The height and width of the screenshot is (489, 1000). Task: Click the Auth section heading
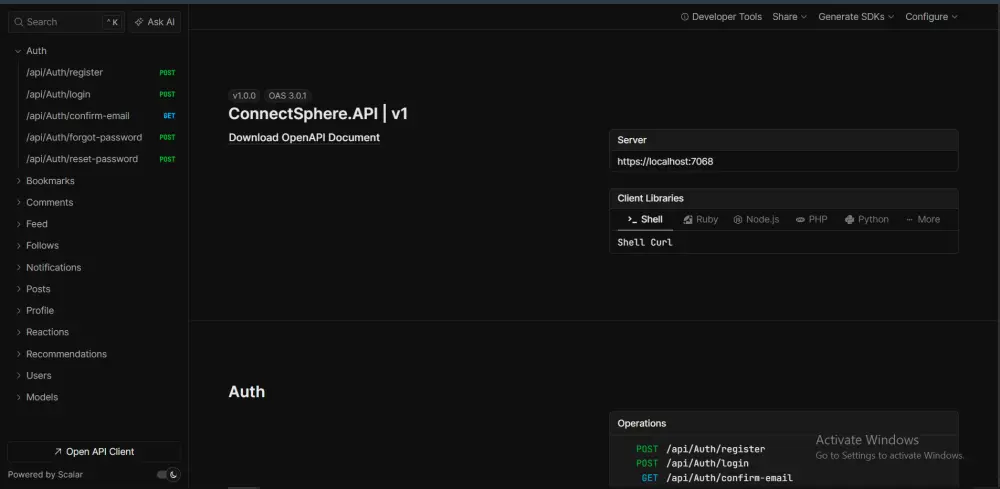click(x=247, y=391)
